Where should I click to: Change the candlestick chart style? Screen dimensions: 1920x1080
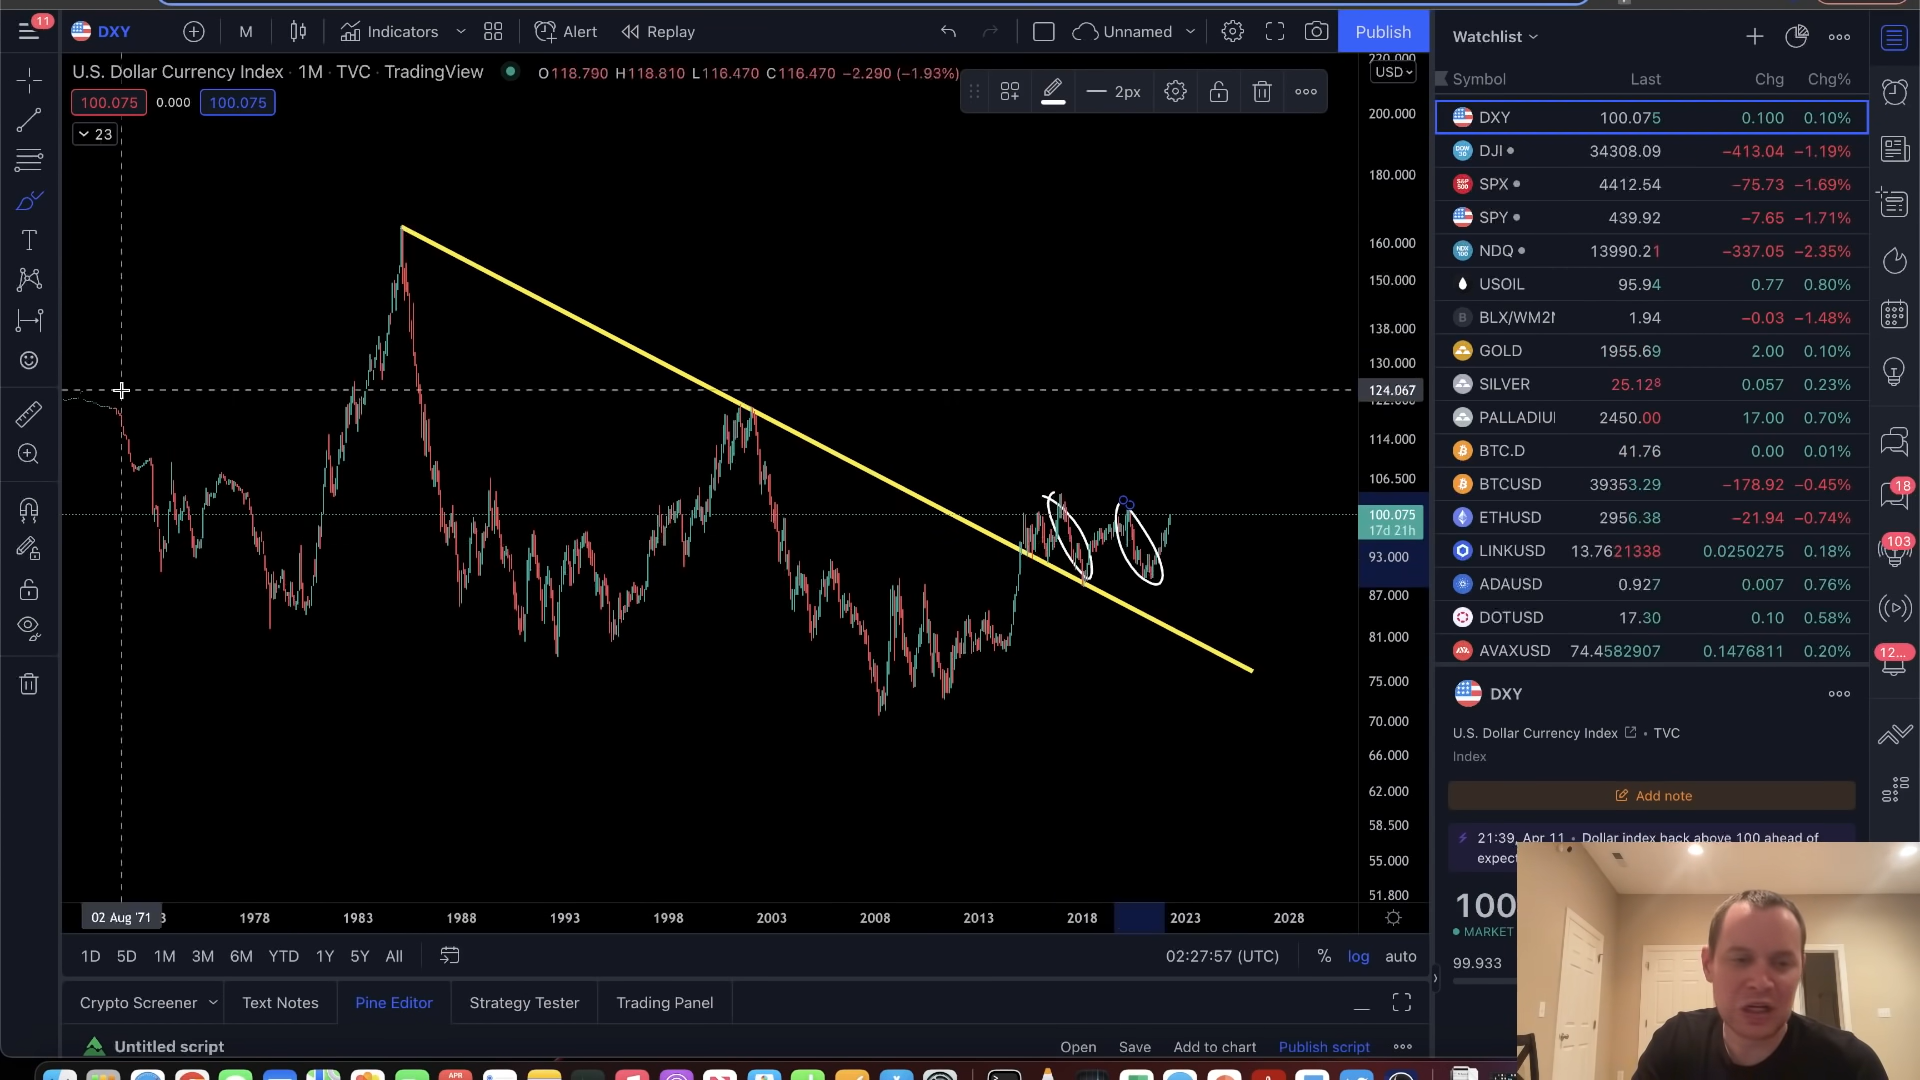[x=298, y=32]
